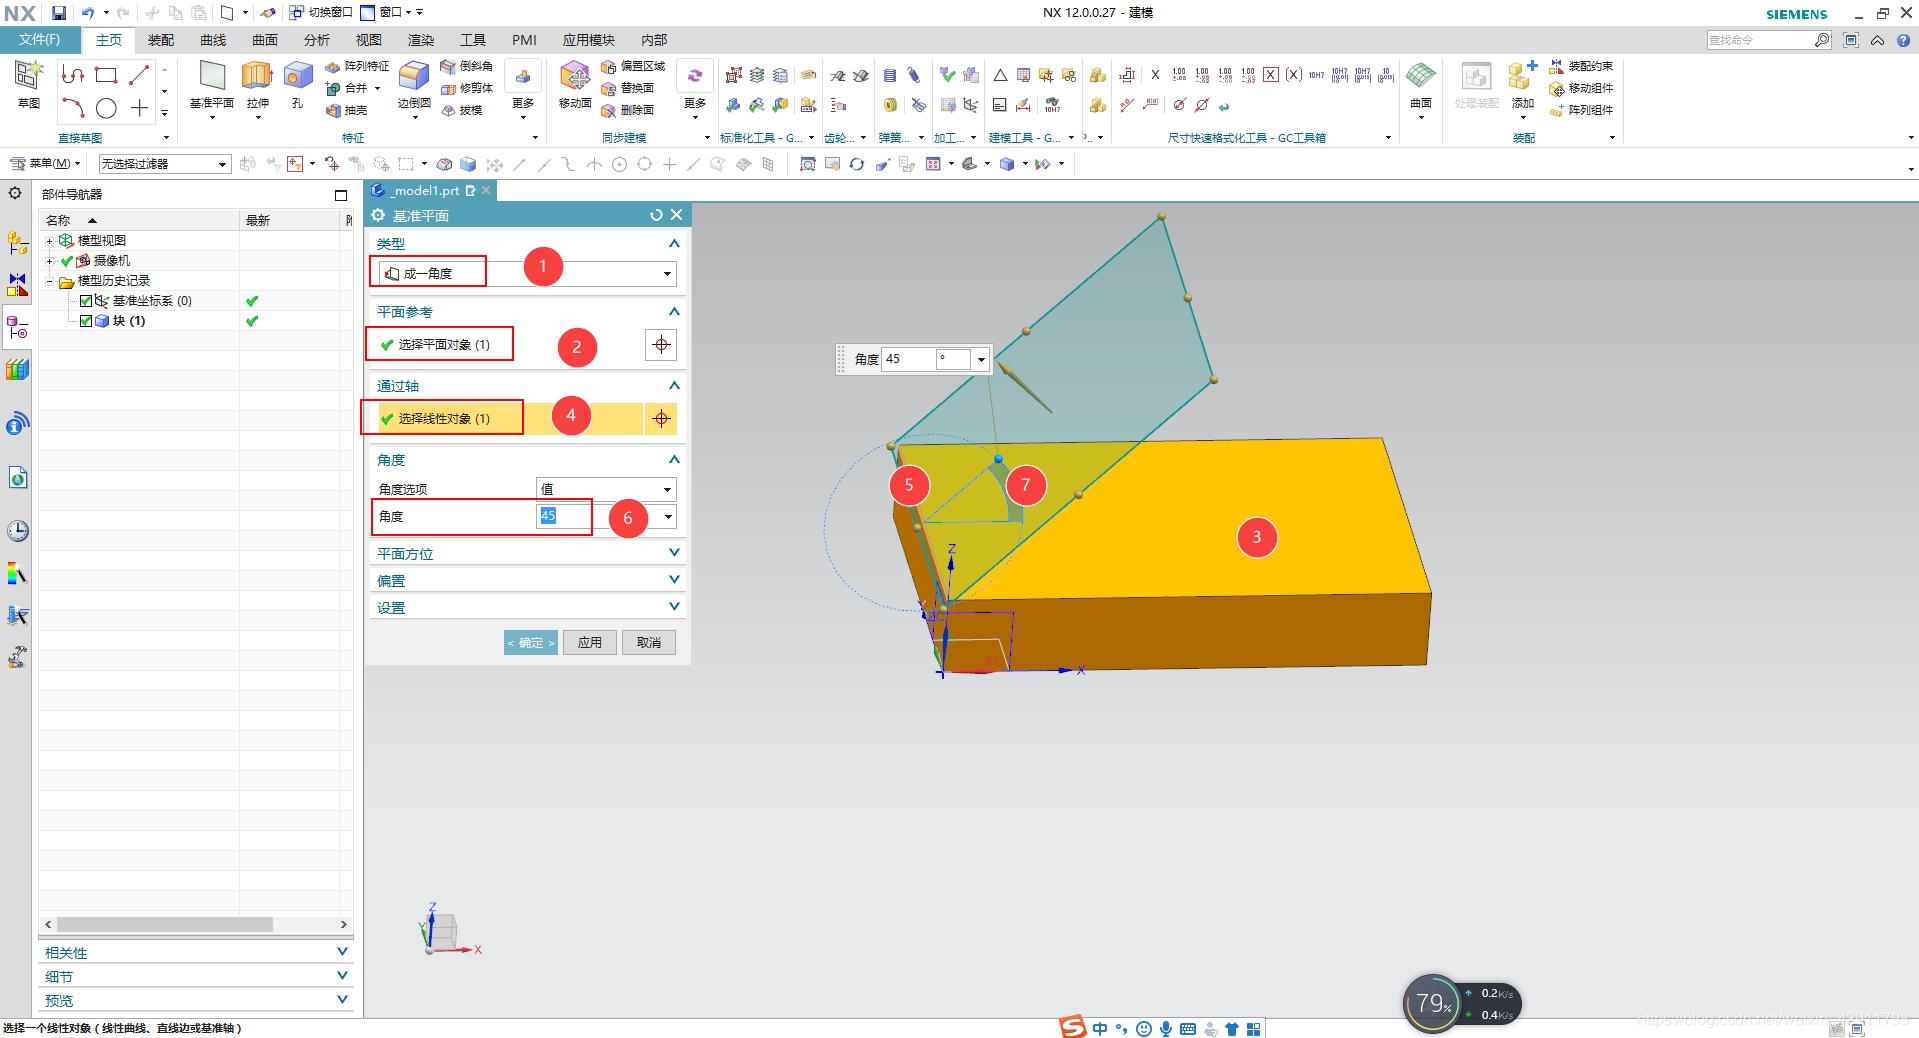Viewport: 1919px width, 1038px height.
Task: Expand the 相关性 panel
Action: [342, 952]
